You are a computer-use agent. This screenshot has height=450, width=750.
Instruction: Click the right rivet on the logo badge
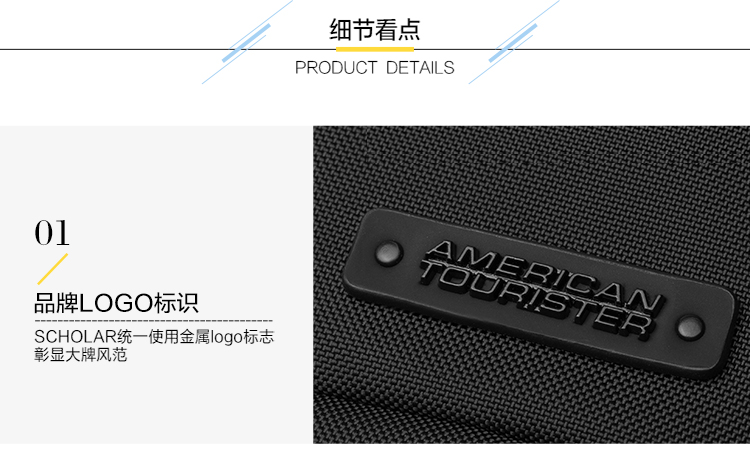(690, 327)
